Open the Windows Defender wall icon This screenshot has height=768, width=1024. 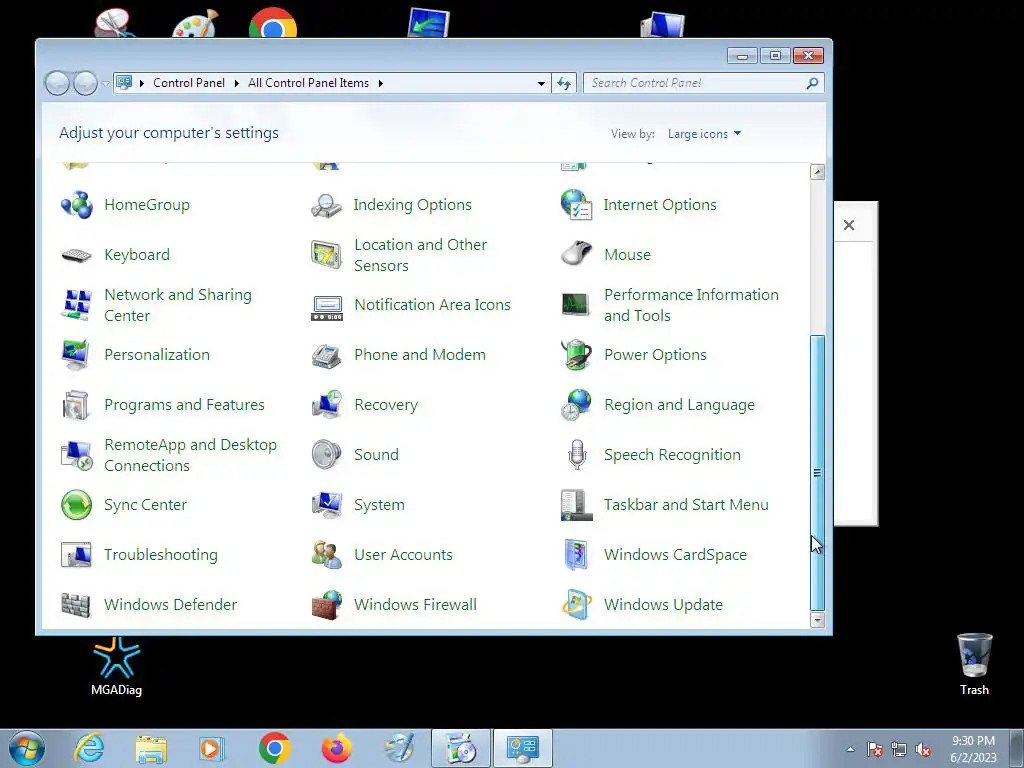click(76, 605)
